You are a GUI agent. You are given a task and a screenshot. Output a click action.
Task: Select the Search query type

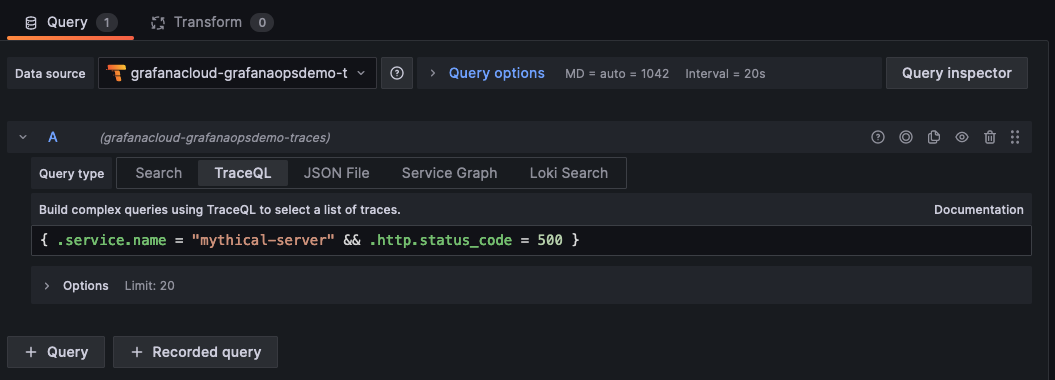(159, 173)
